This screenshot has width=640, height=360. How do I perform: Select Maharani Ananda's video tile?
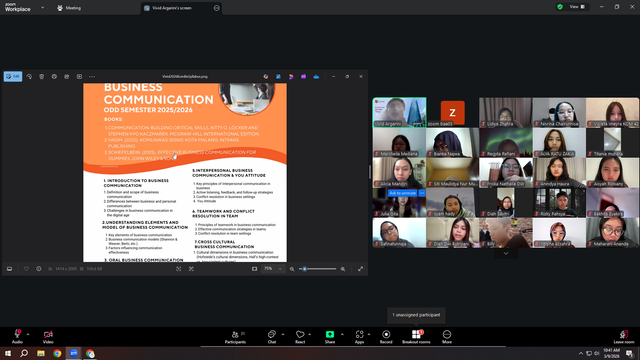[x=613, y=233]
